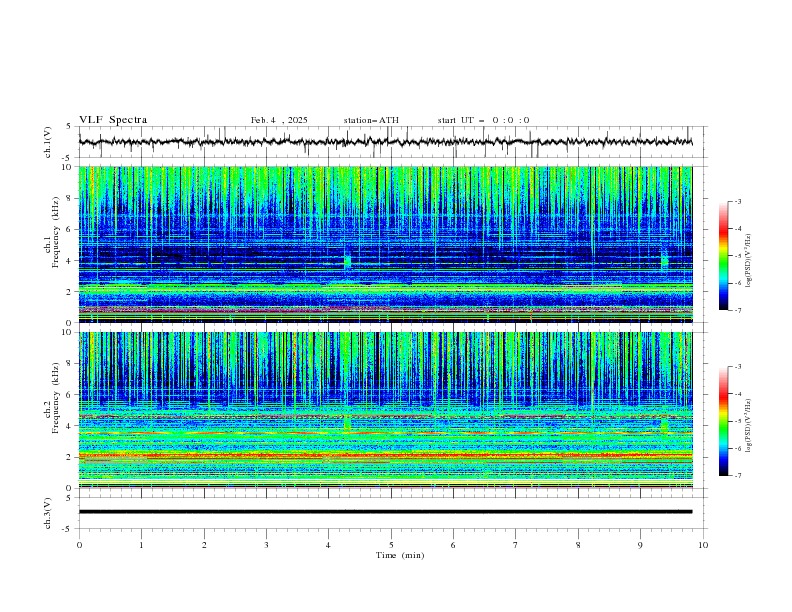The image size is (792, 612).
Task: Click the "VLF Spectra" title text
Action: (113, 120)
